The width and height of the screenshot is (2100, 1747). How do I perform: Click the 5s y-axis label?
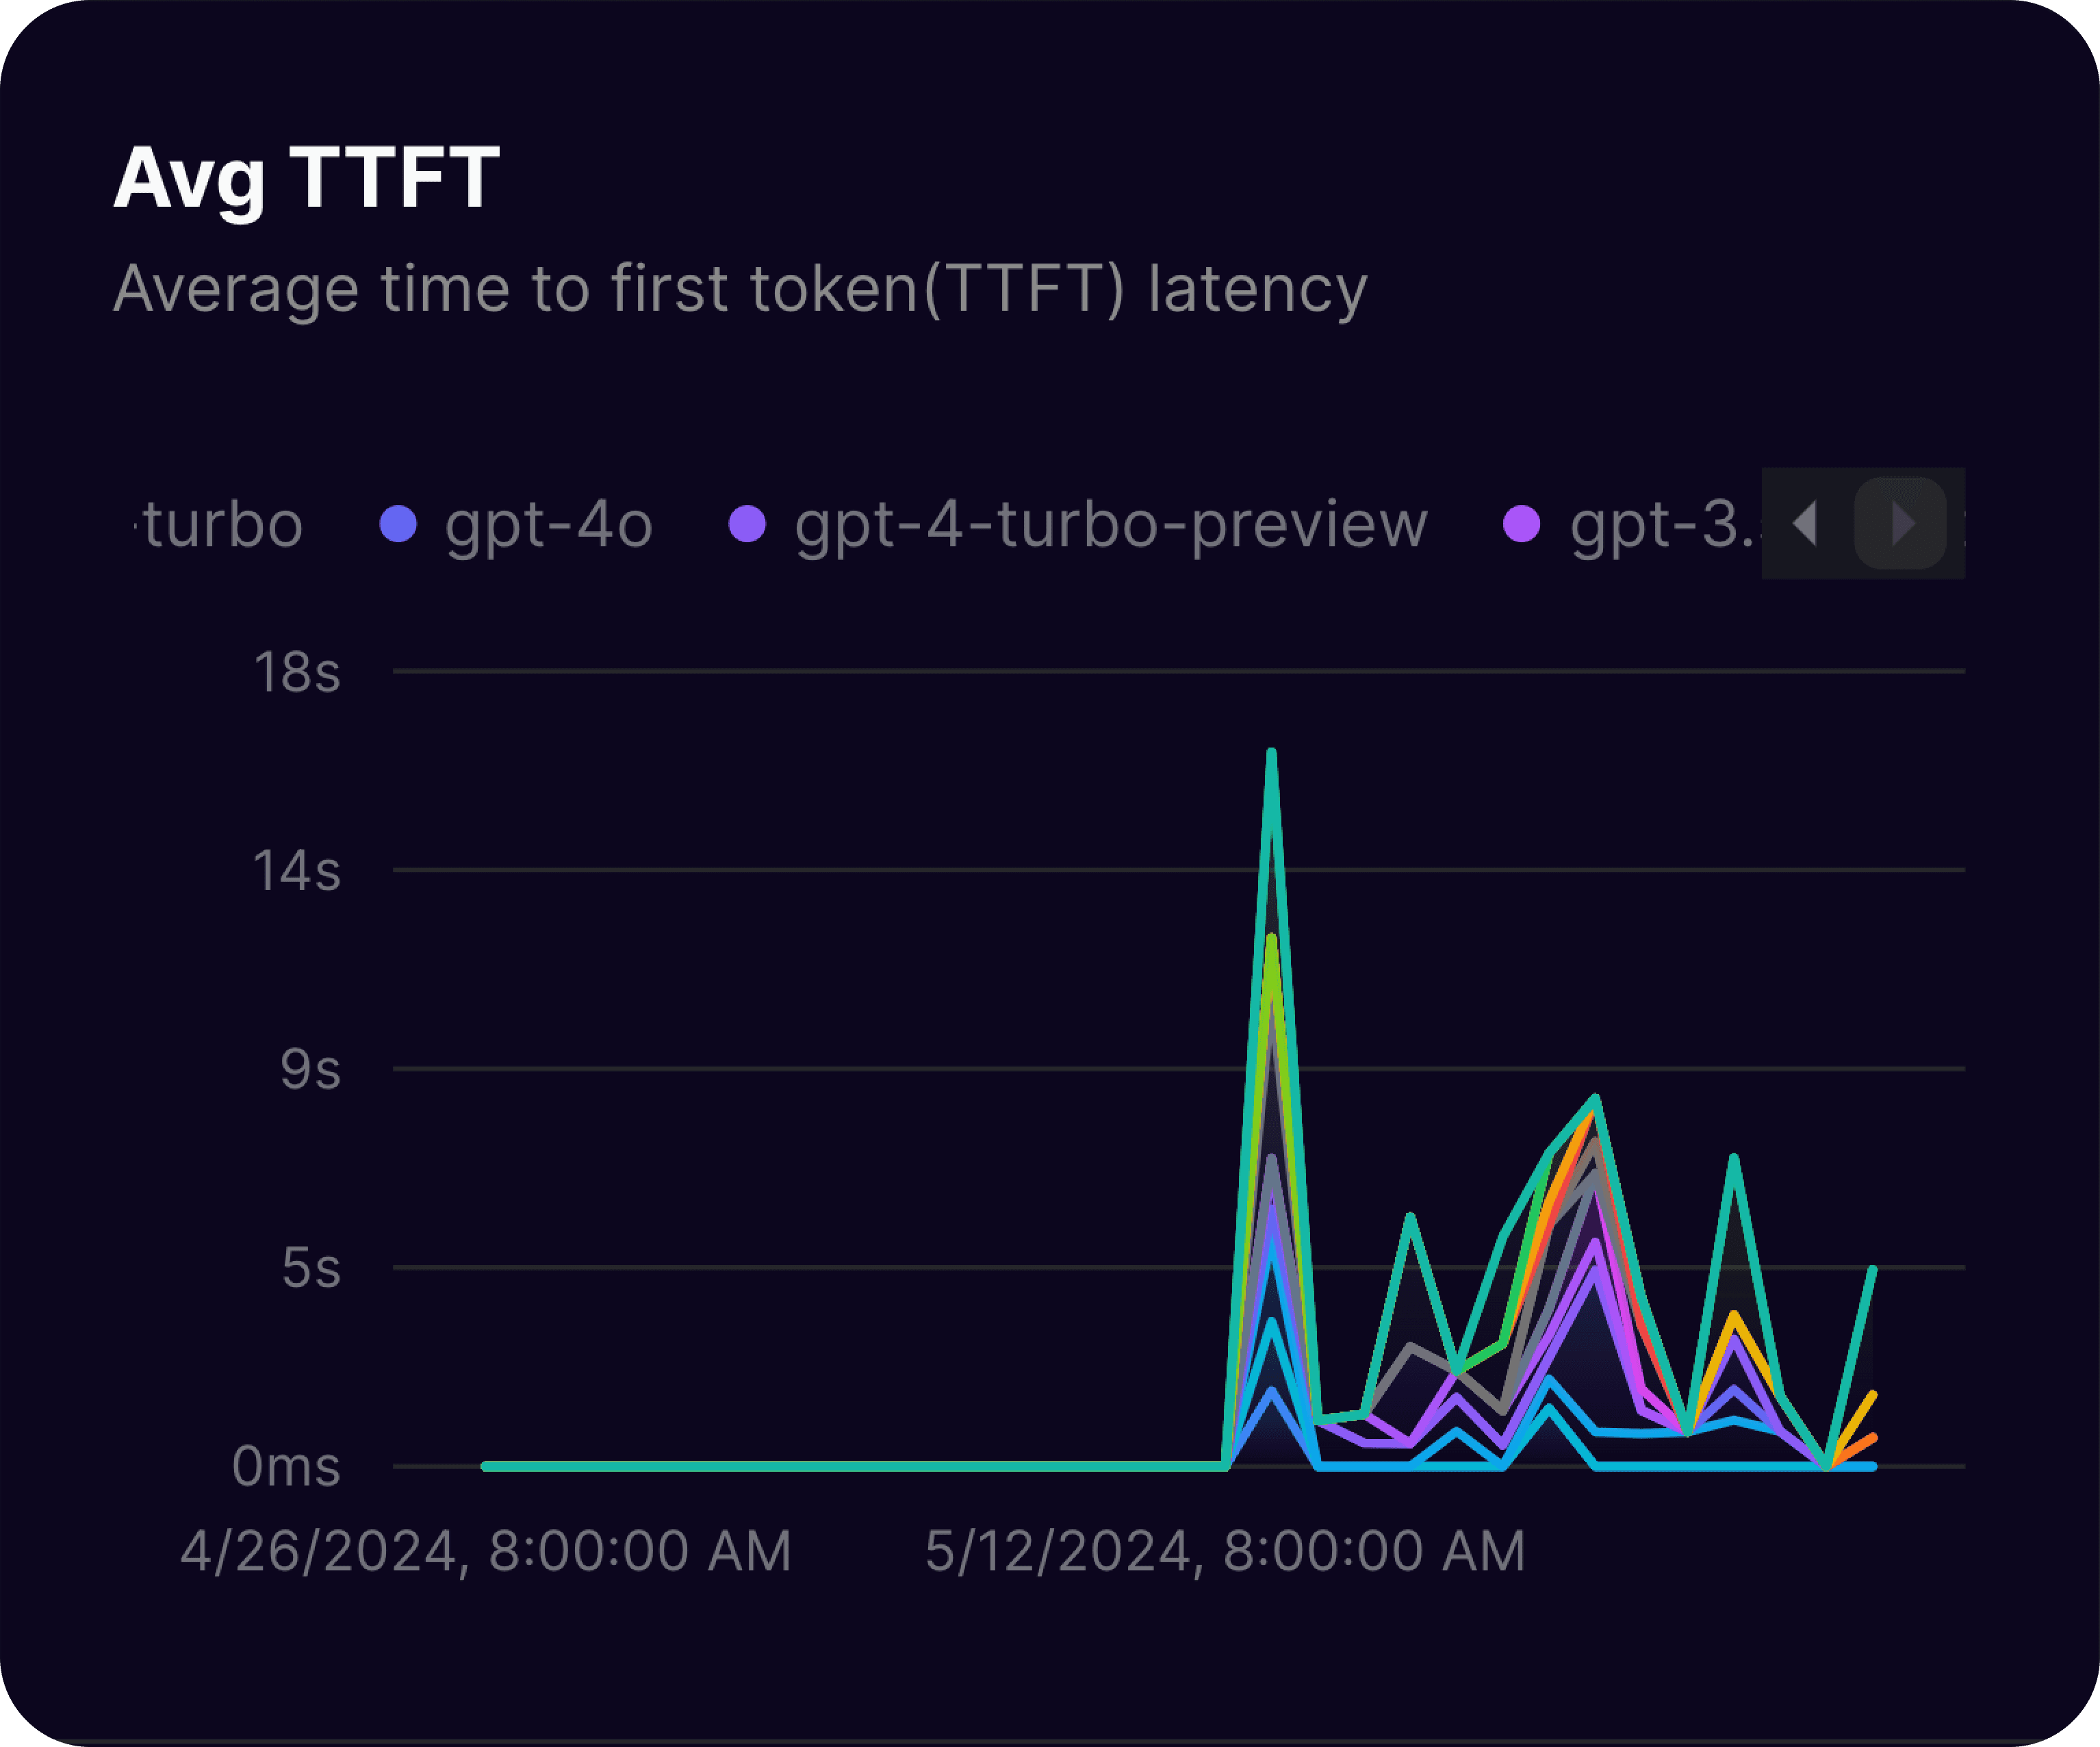(x=310, y=1268)
